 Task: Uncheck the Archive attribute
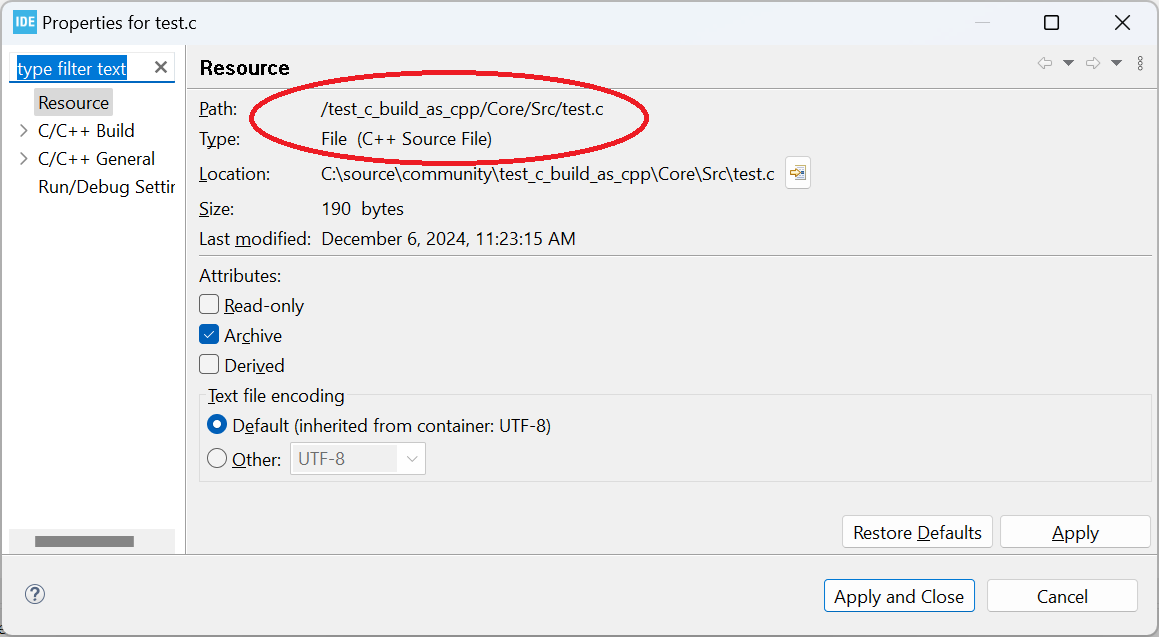[209, 334]
